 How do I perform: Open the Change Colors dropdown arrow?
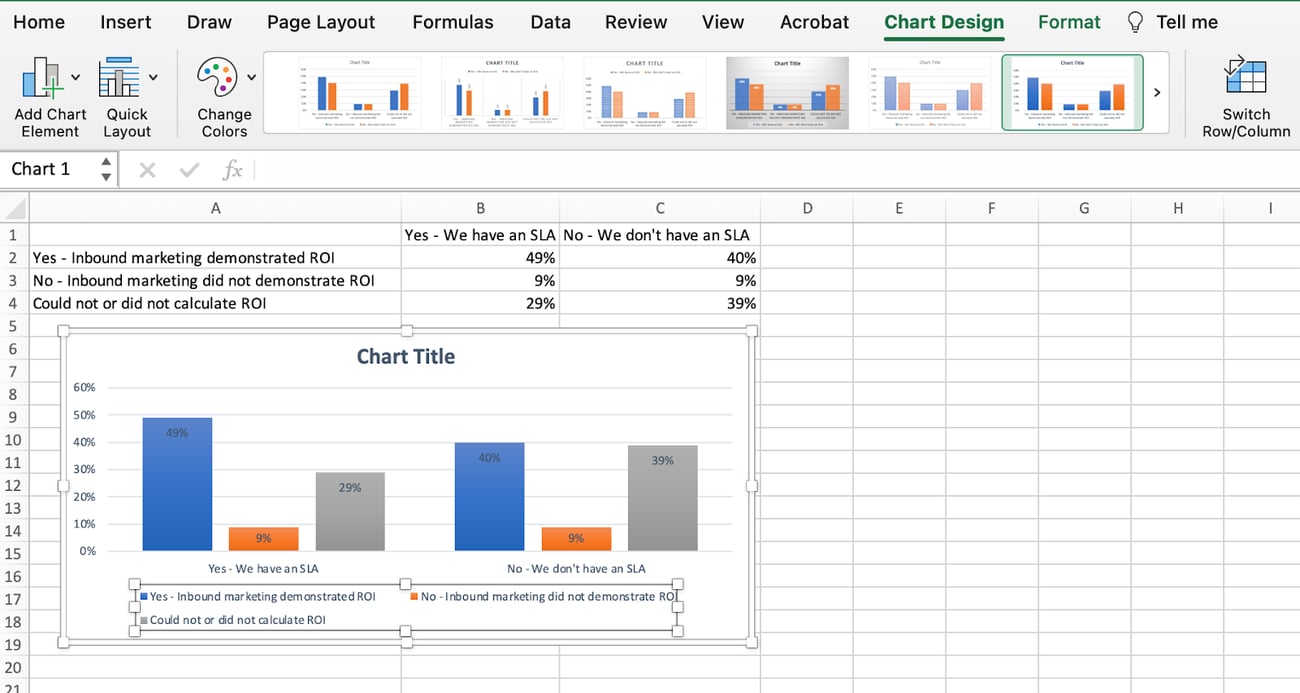251,75
